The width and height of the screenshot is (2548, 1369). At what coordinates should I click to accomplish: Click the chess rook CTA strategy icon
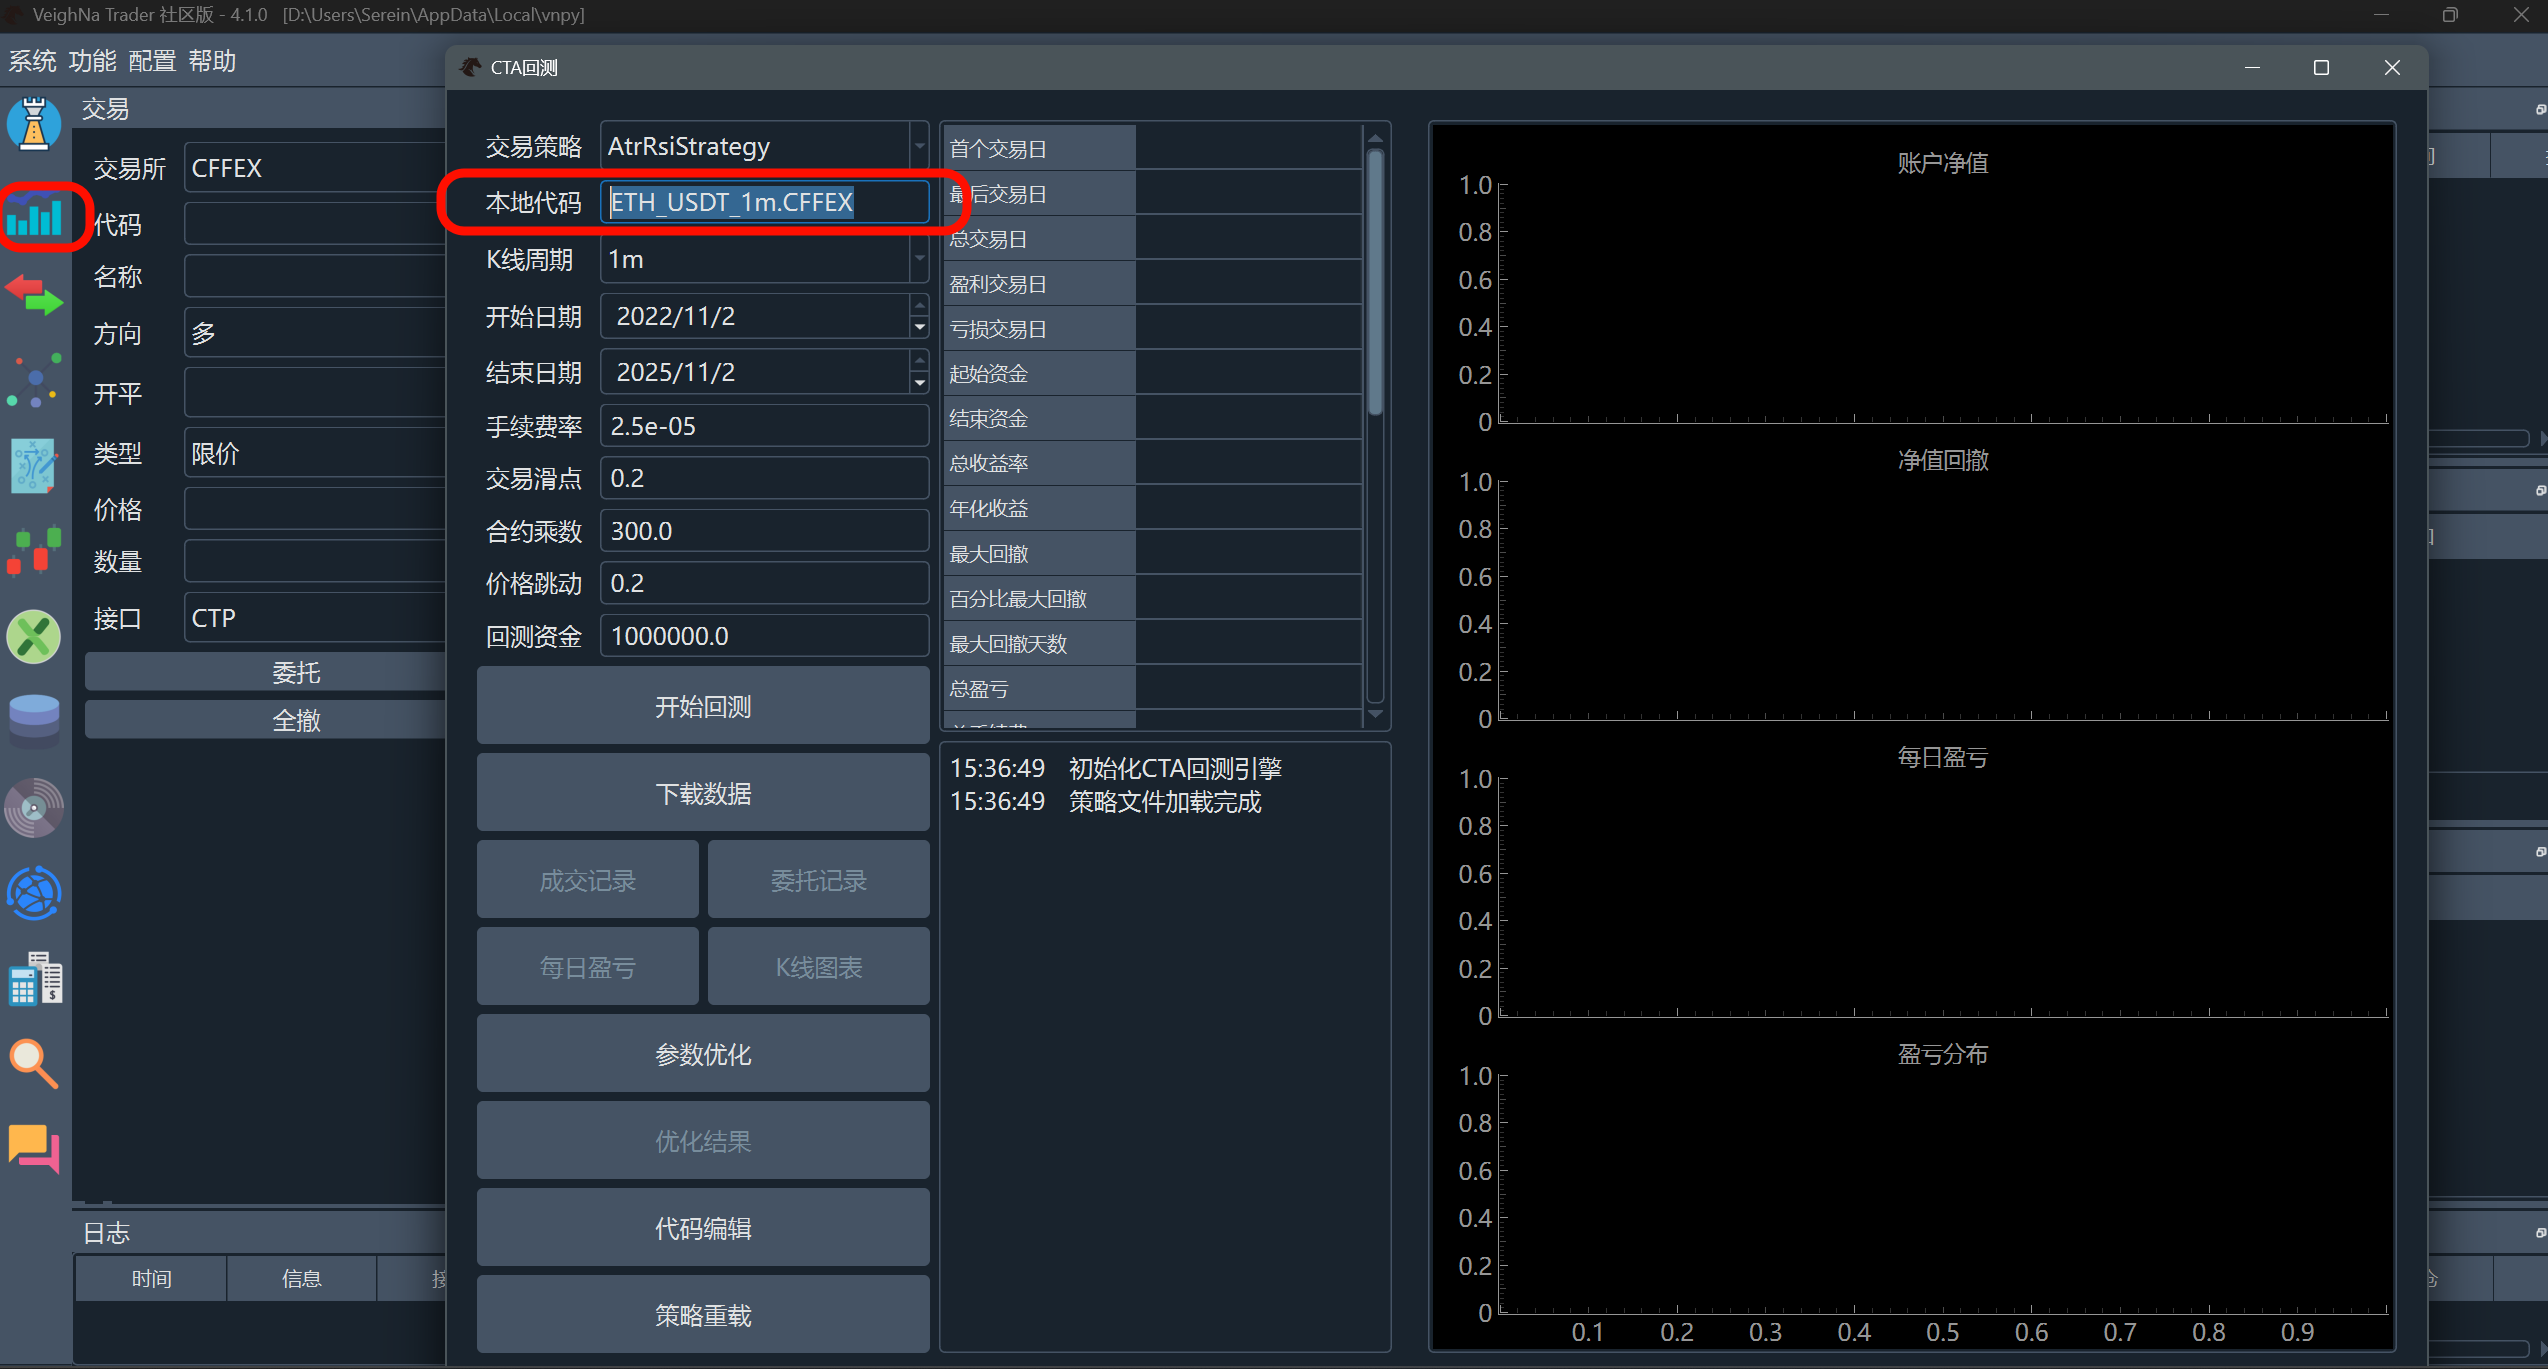34,124
